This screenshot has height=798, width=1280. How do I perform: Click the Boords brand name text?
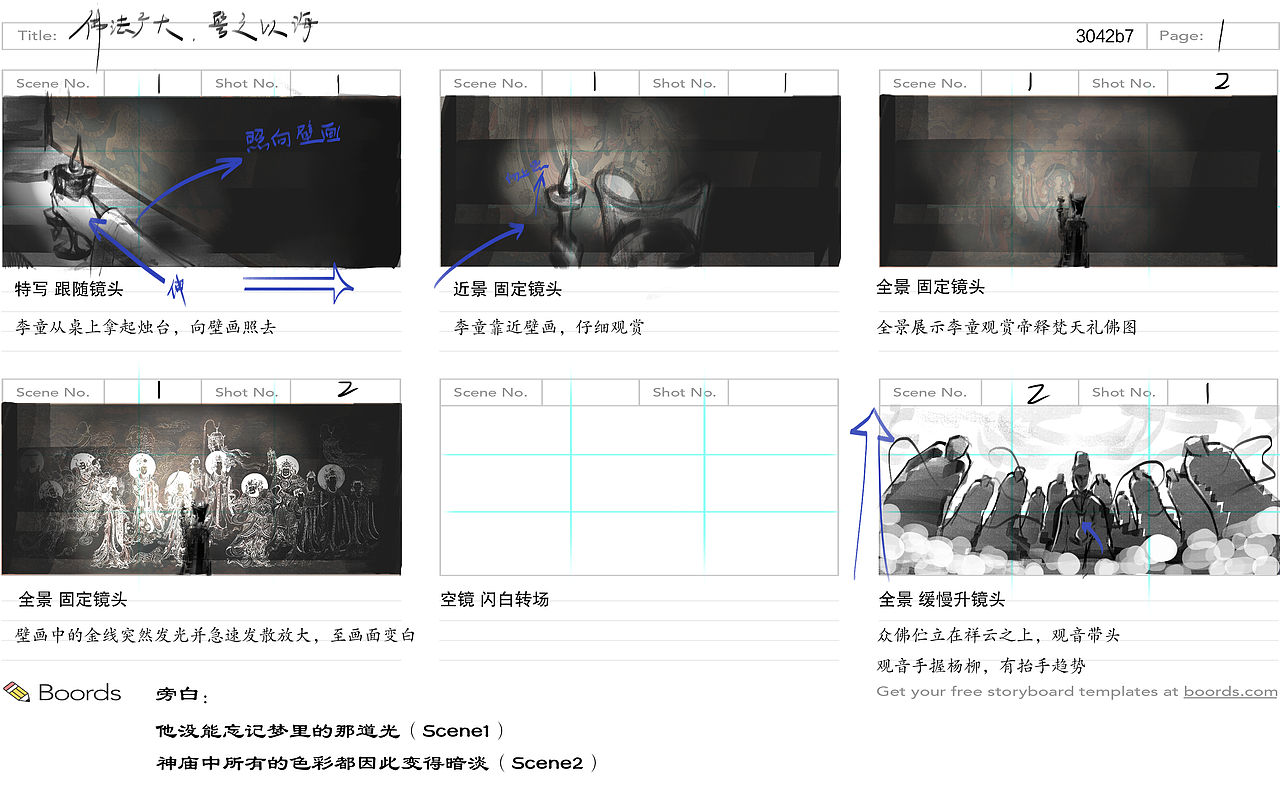[x=79, y=693]
